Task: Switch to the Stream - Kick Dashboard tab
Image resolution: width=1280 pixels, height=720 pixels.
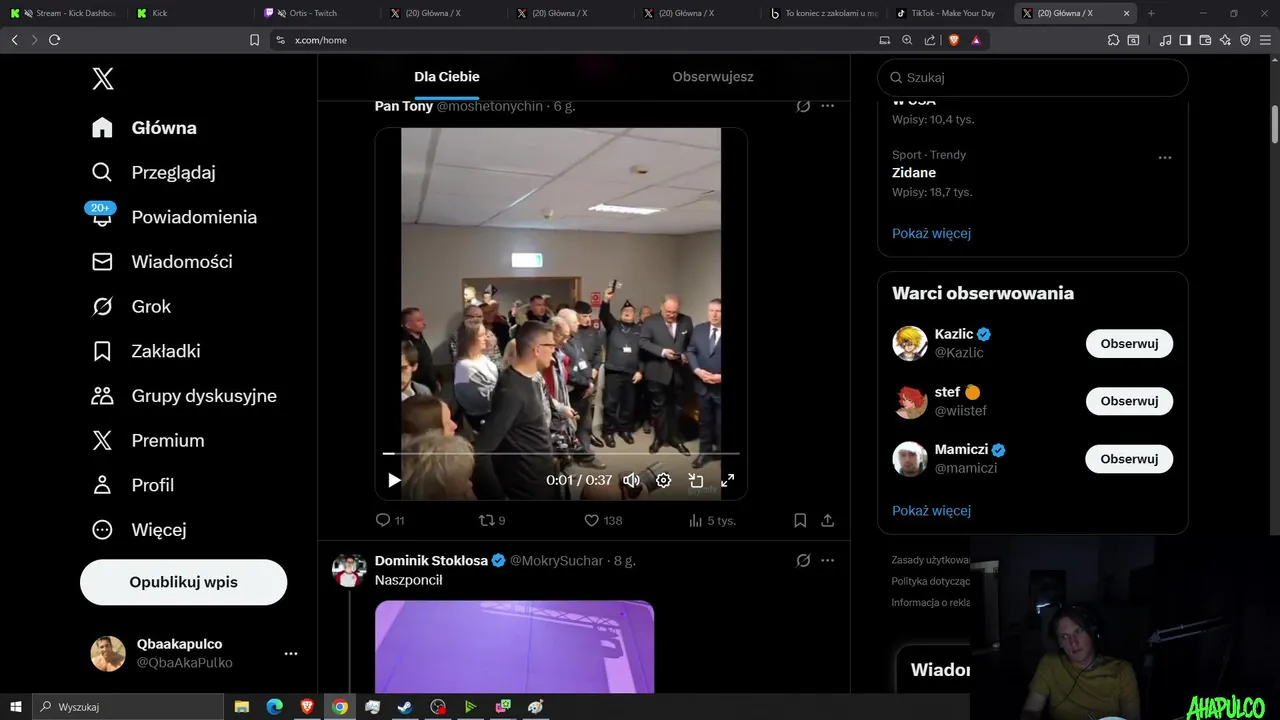Action: (64, 13)
